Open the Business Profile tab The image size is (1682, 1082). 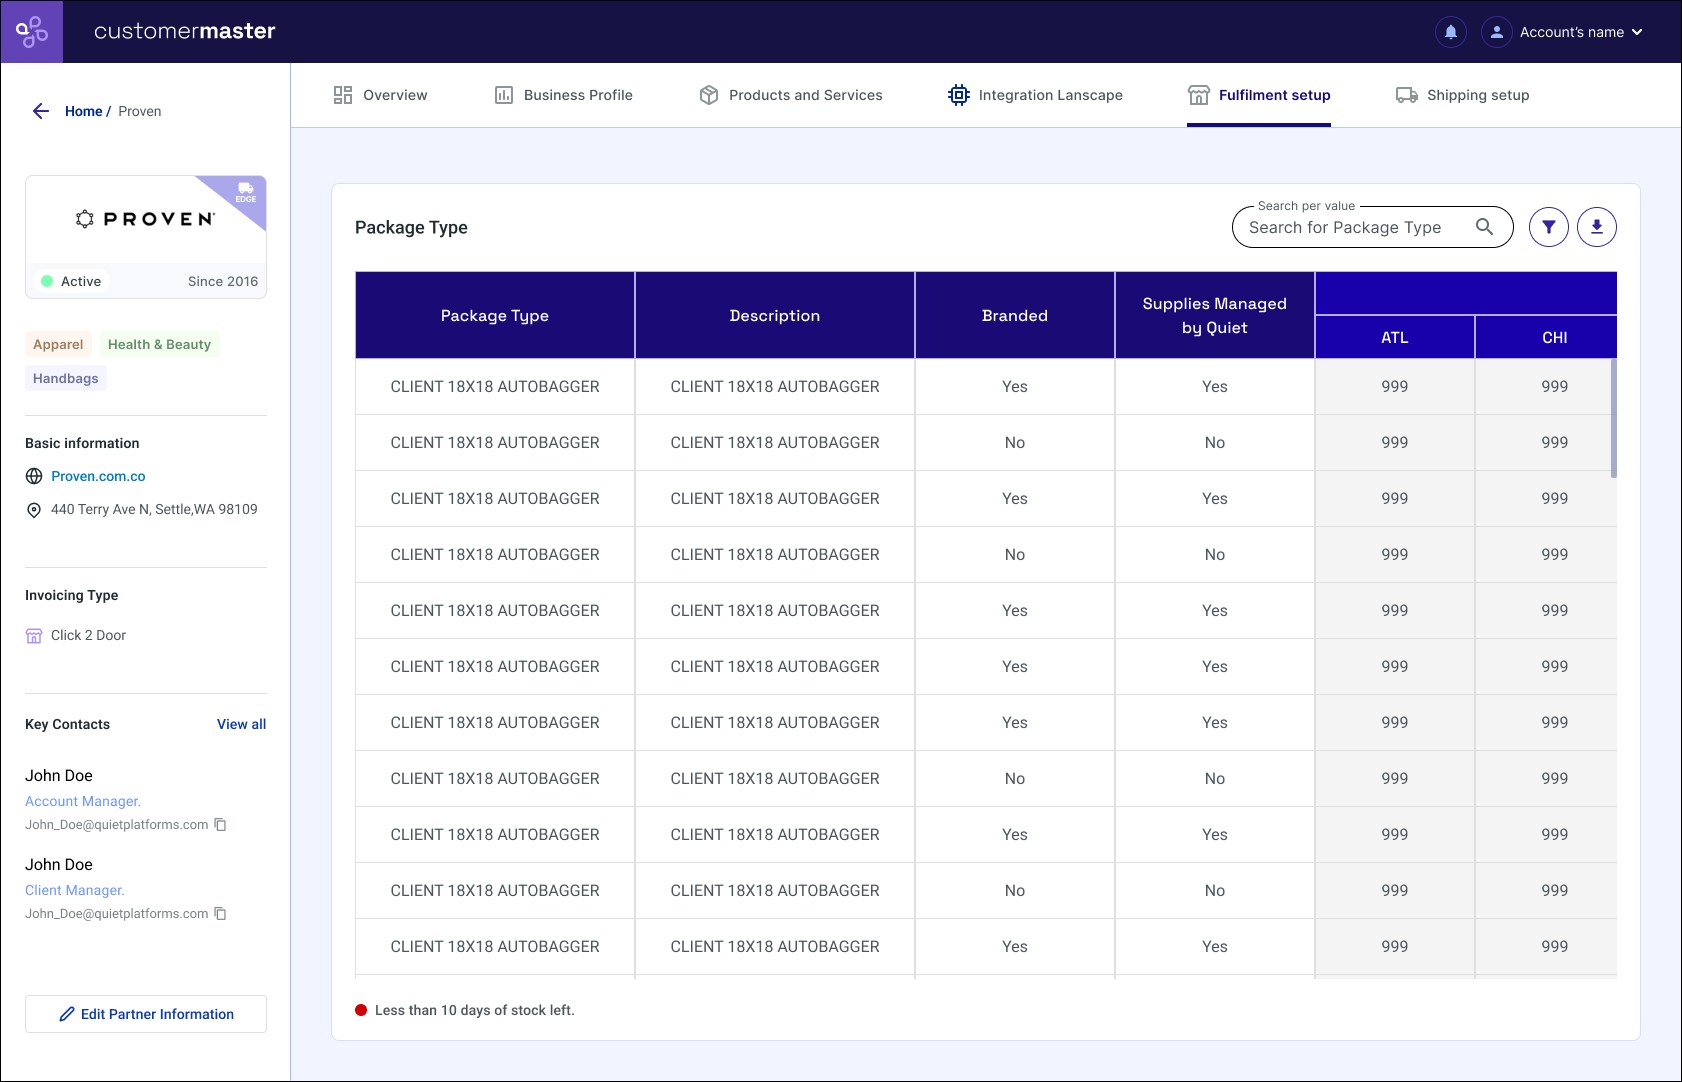[564, 95]
